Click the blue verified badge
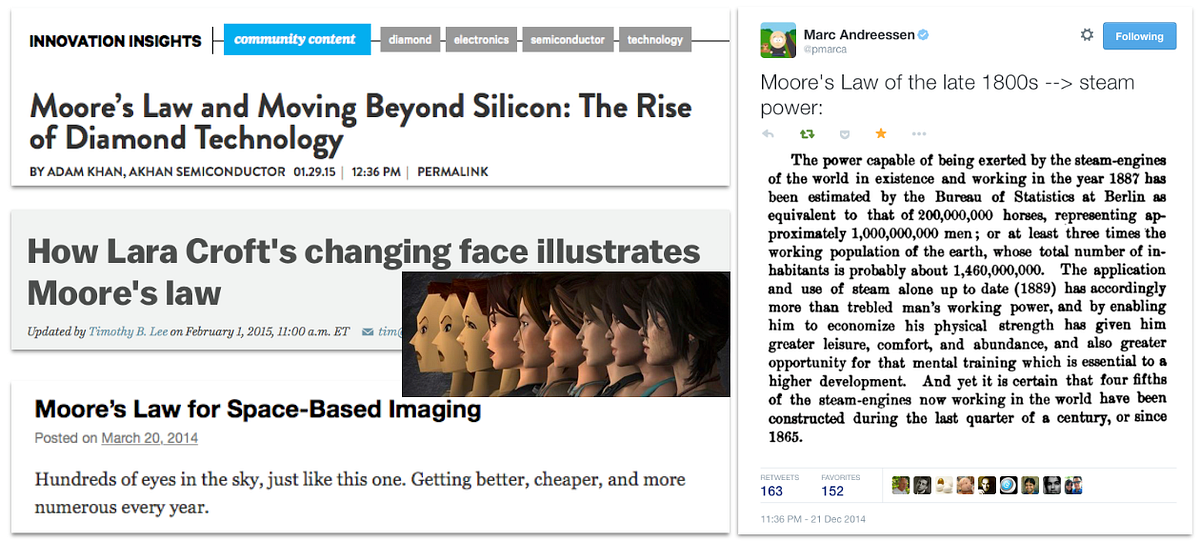 point(923,35)
